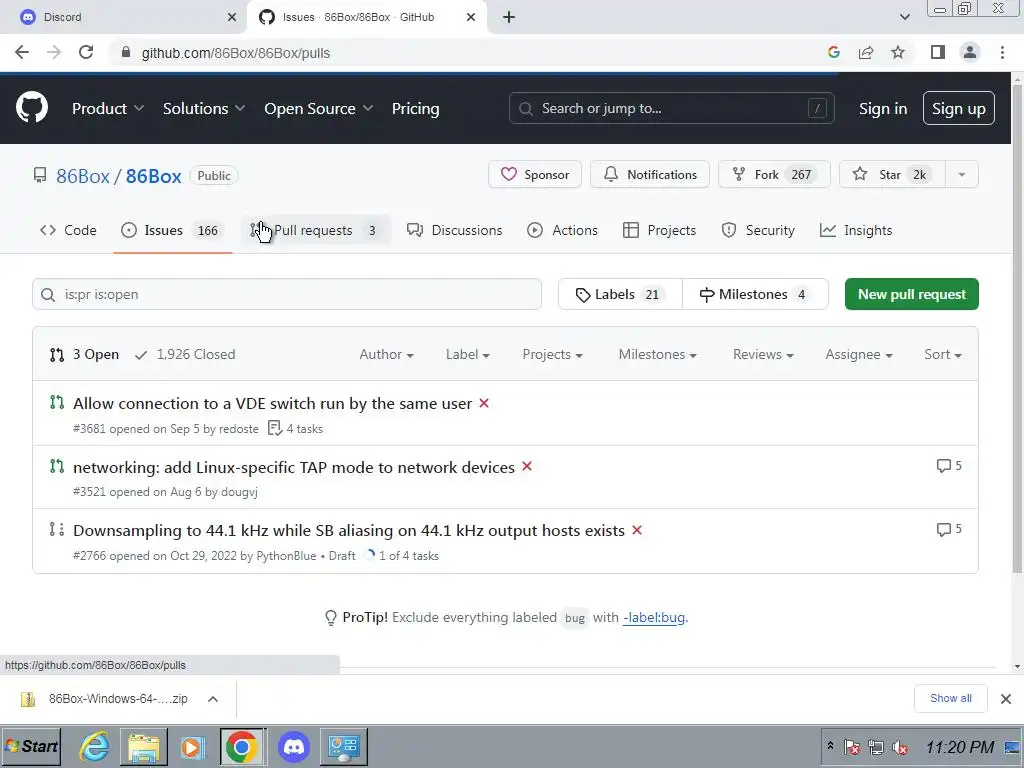Open the Projects tab

pyautogui.click(x=660, y=230)
